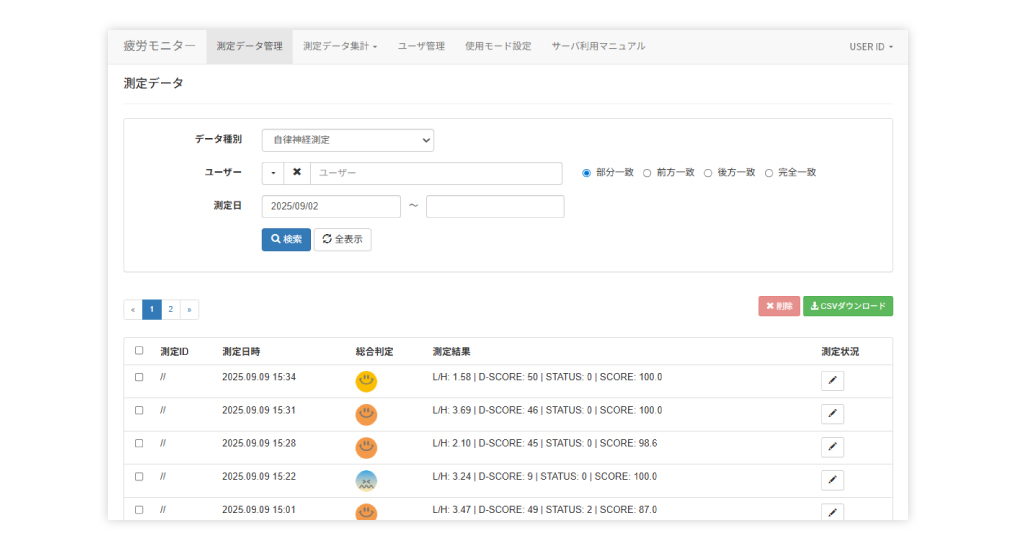The image size is (1016, 550).
Task: Open the edit pencil for the 15:28 row
Action: point(832,447)
